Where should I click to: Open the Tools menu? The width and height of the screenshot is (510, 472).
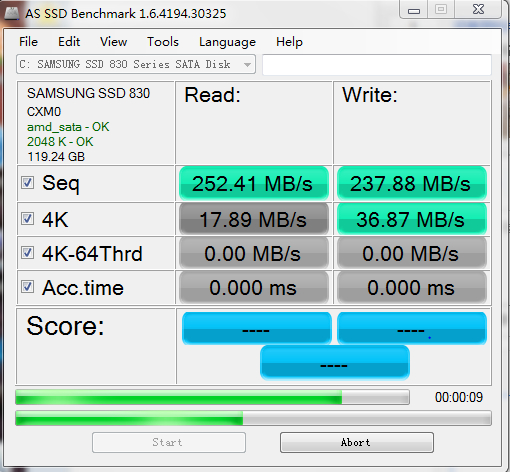pos(163,42)
